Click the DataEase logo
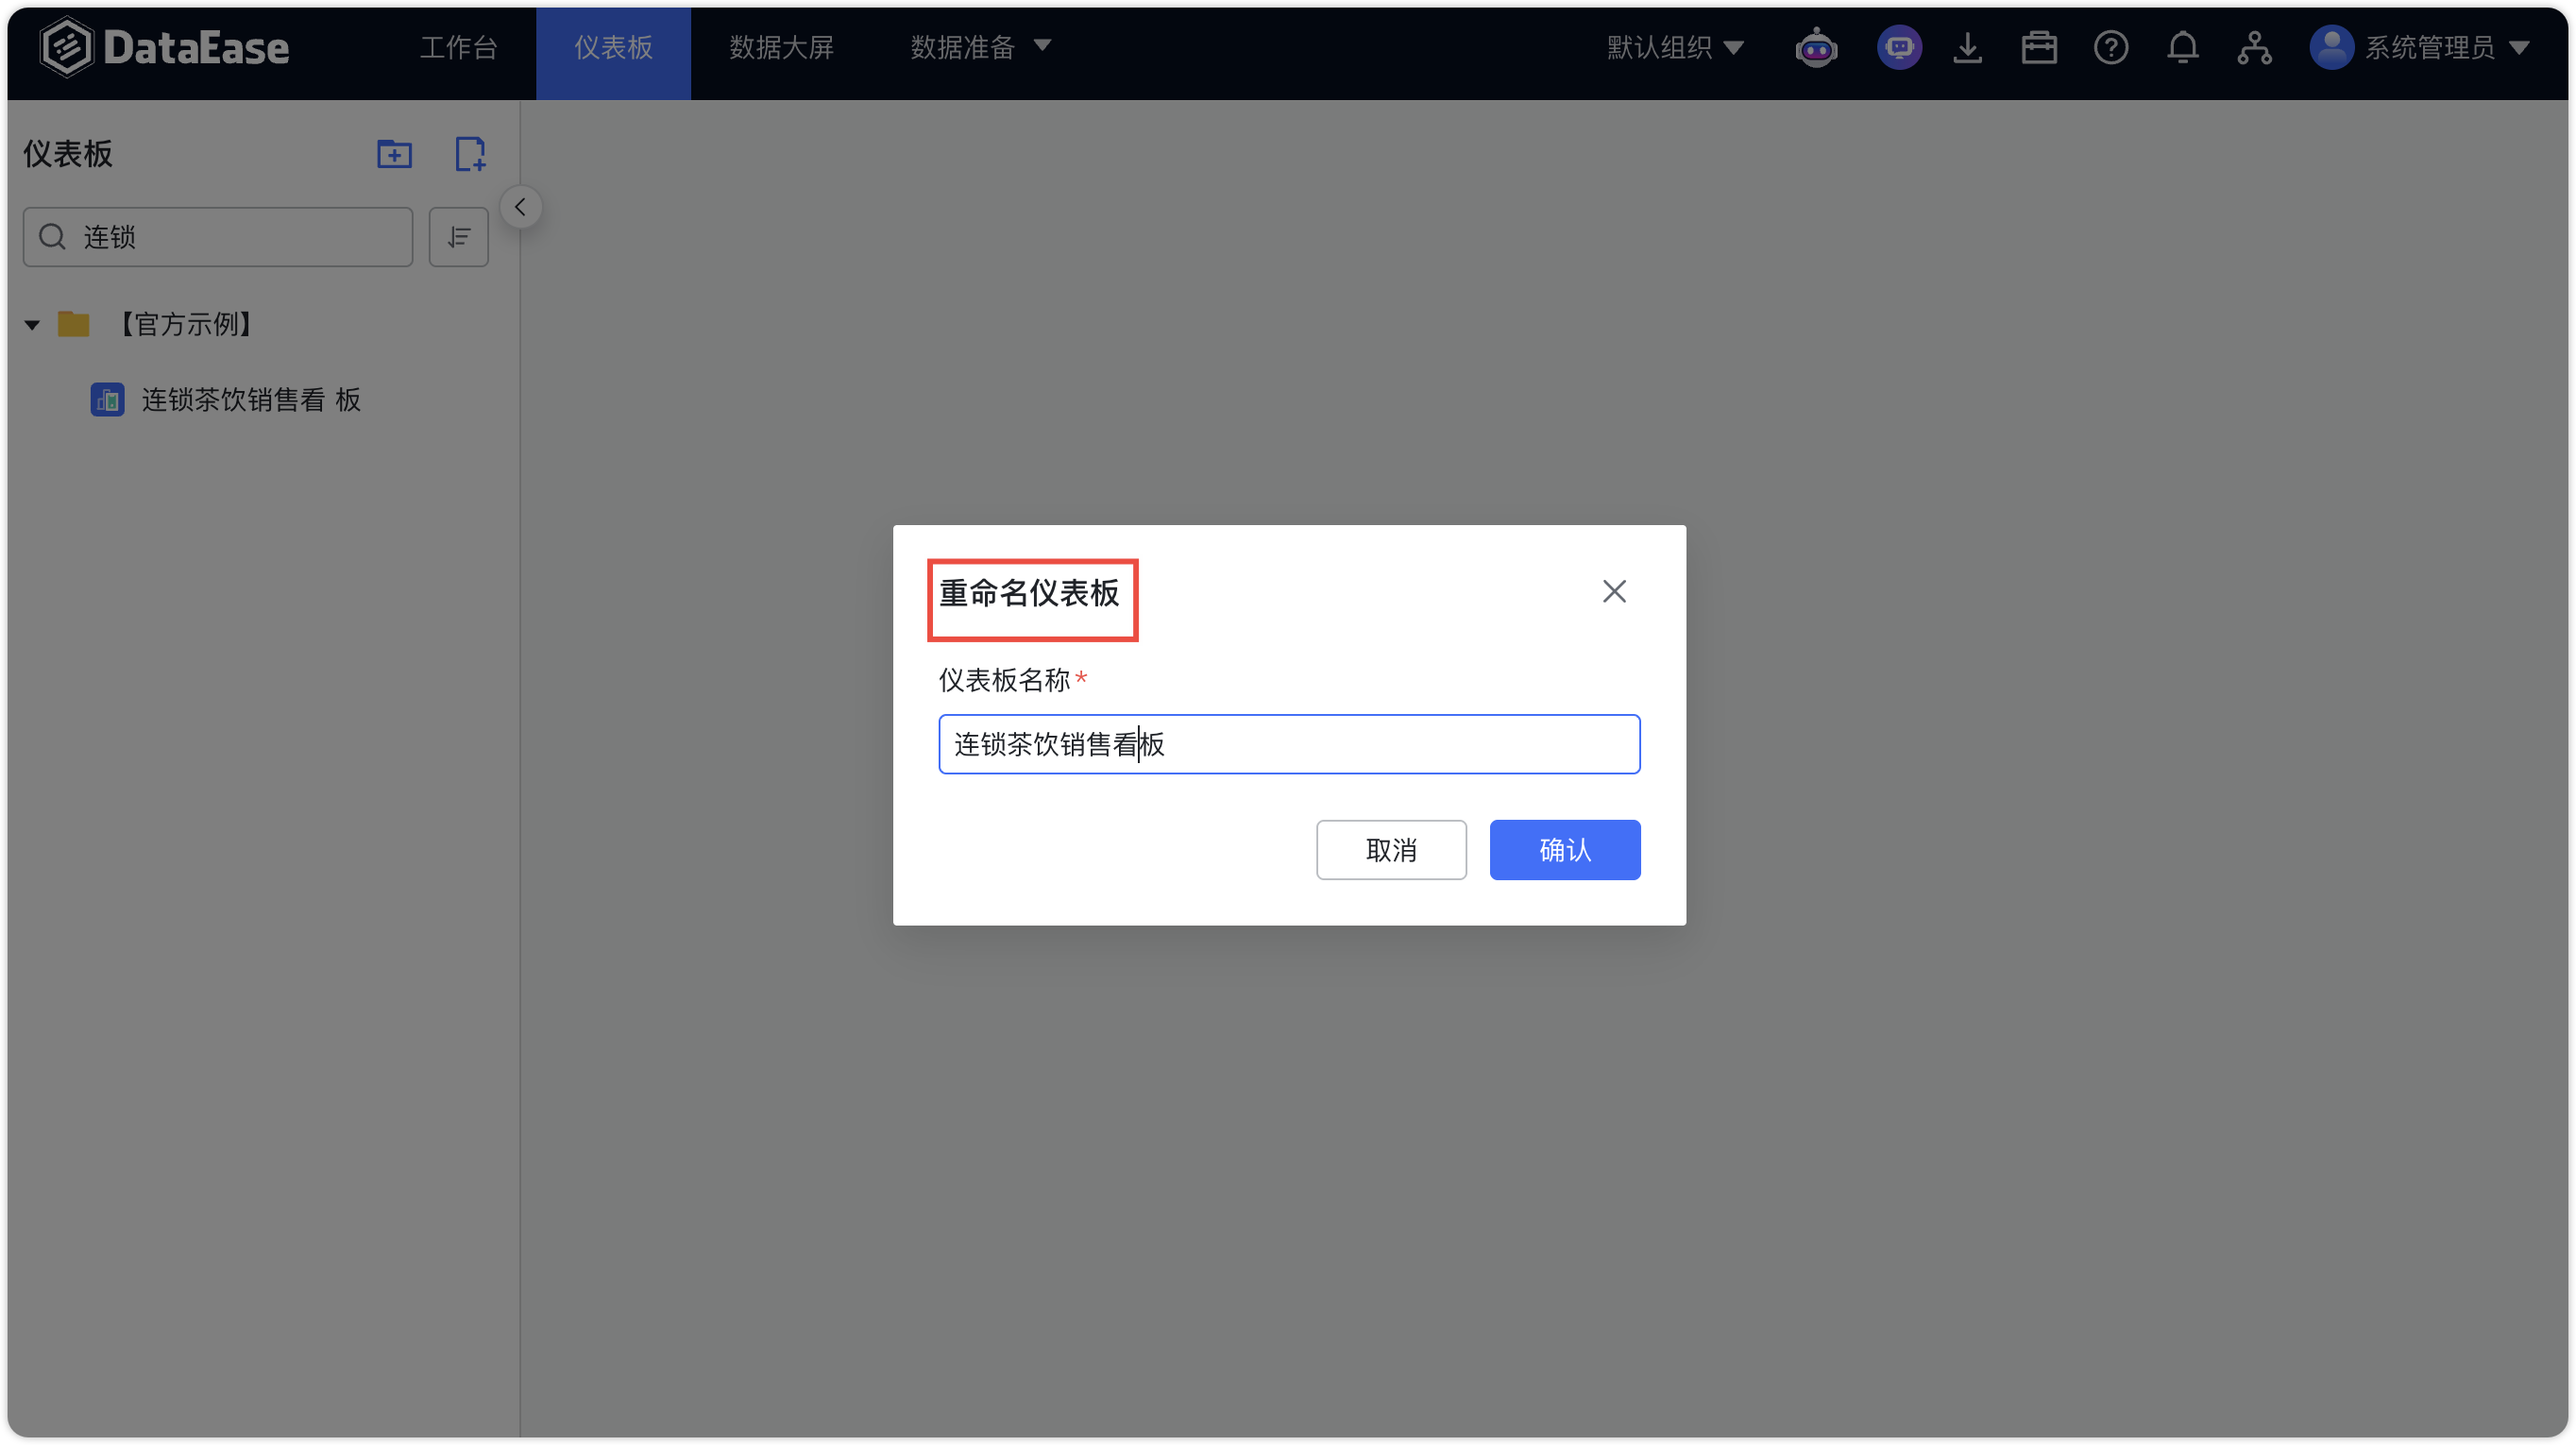This screenshot has height=1445, width=2576. pos(165,47)
